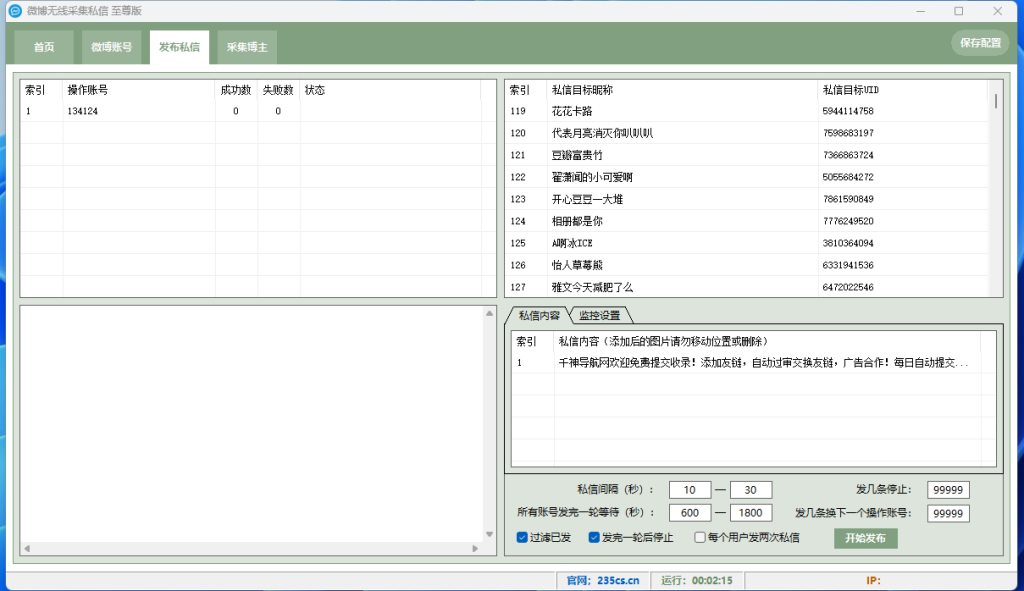Toggle the 过滤已发 checkbox

point(522,538)
